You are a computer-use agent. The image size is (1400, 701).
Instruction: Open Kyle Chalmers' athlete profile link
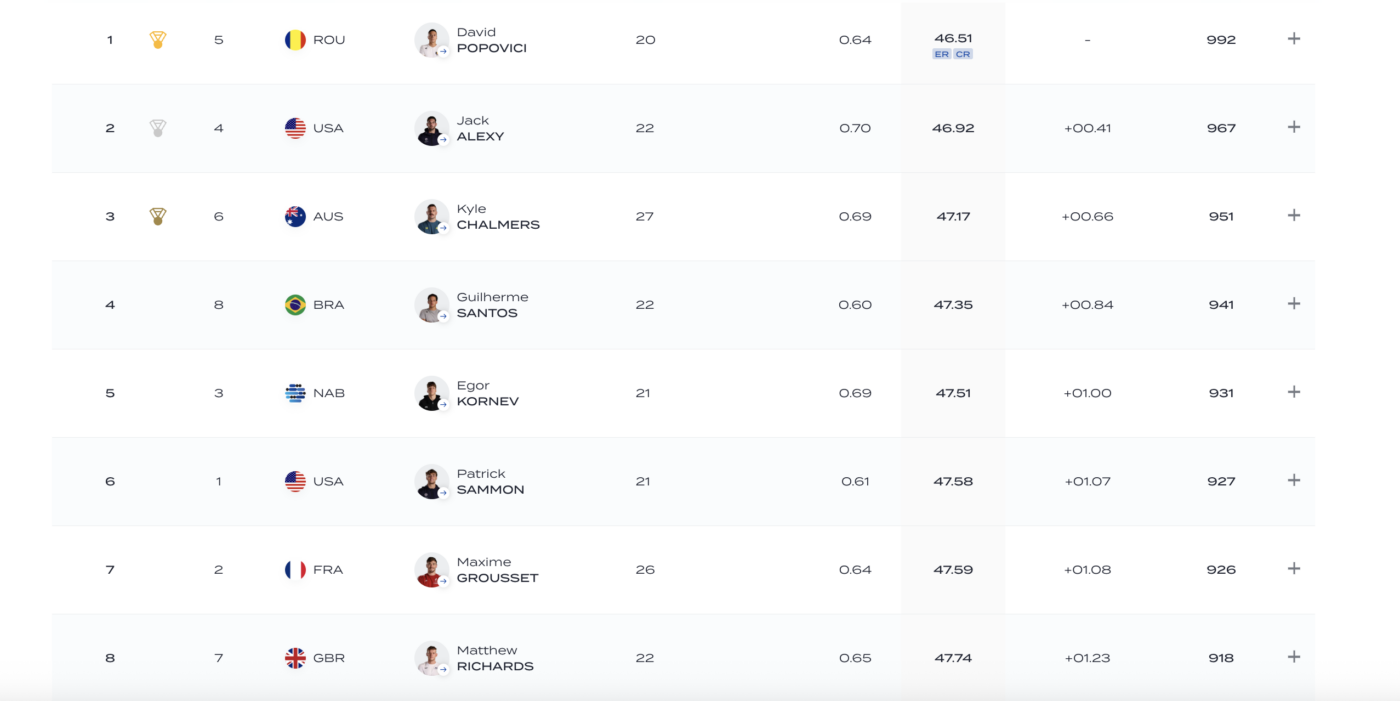tap(497, 217)
